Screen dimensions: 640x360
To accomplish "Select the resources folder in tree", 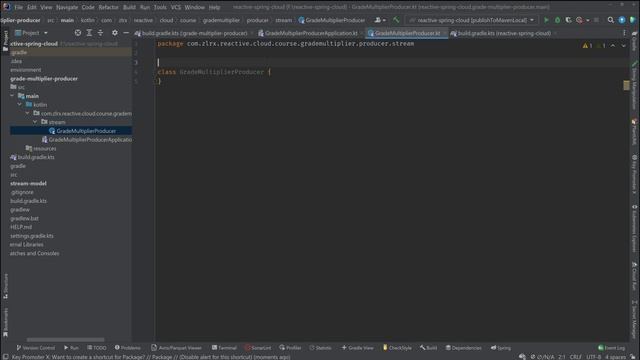I will 41,149.
